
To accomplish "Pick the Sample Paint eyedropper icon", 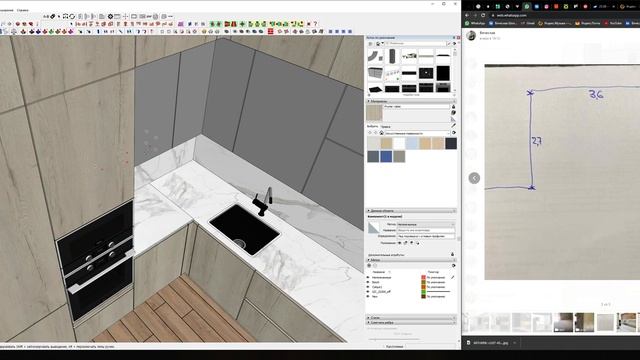I will point(453,126).
